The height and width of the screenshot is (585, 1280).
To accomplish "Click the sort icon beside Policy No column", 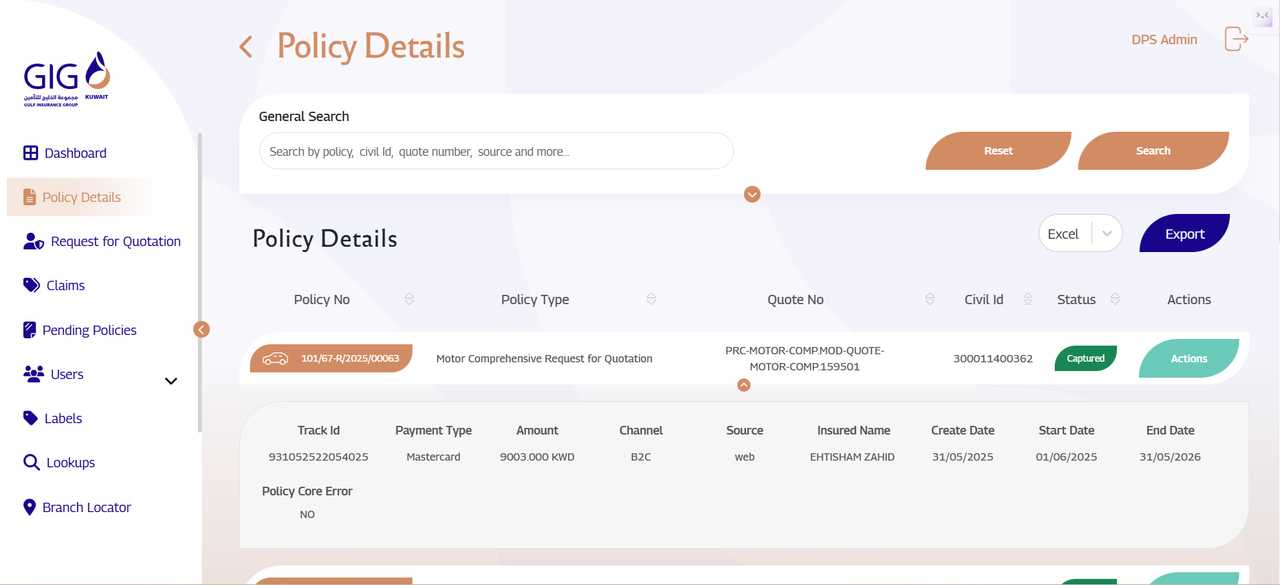I will point(409,299).
